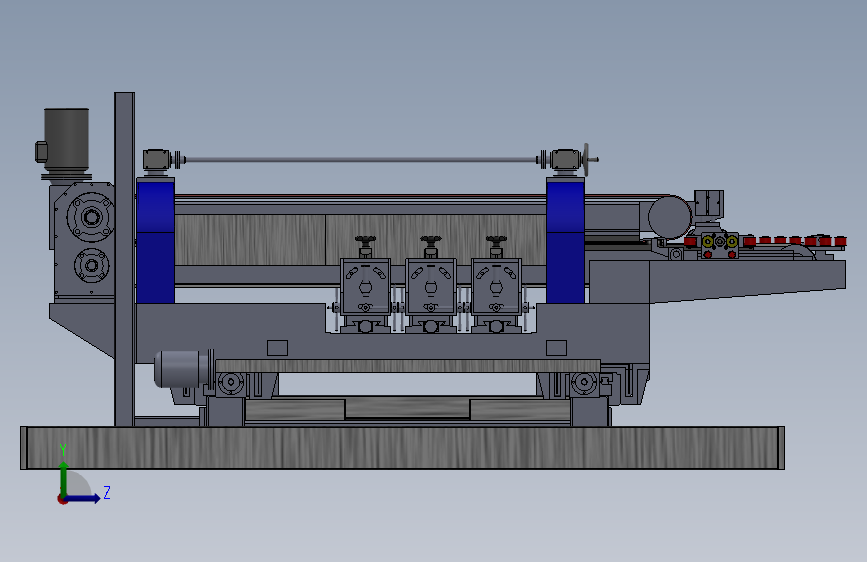Select the tall vertical post at left
867x562 pixels.
pos(124,259)
